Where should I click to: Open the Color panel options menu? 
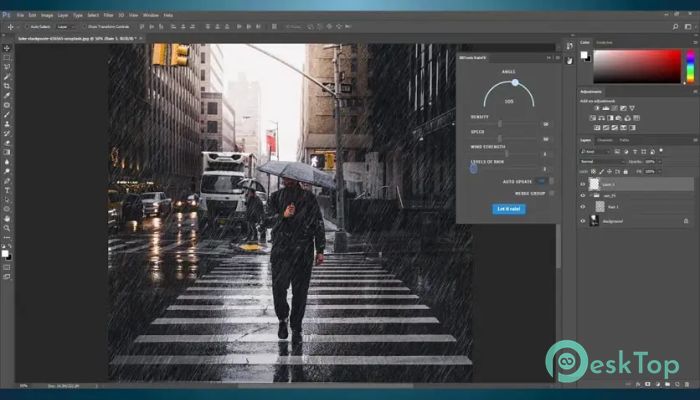(x=695, y=42)
